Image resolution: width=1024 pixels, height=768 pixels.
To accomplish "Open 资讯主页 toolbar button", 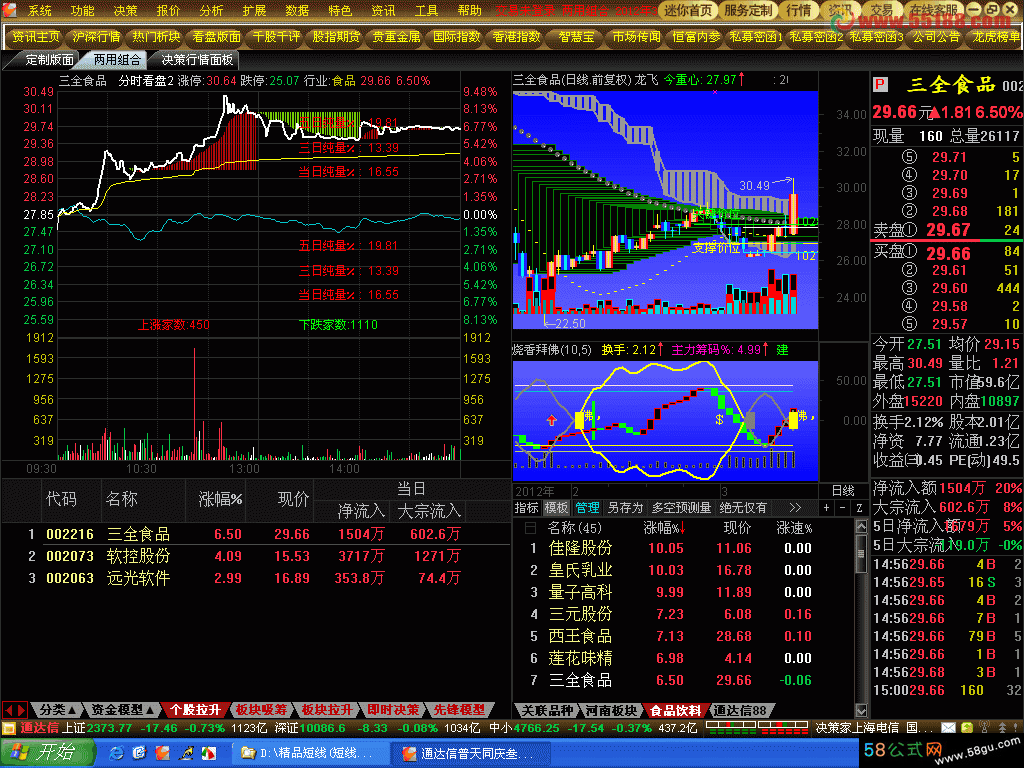I will [36, 37].
